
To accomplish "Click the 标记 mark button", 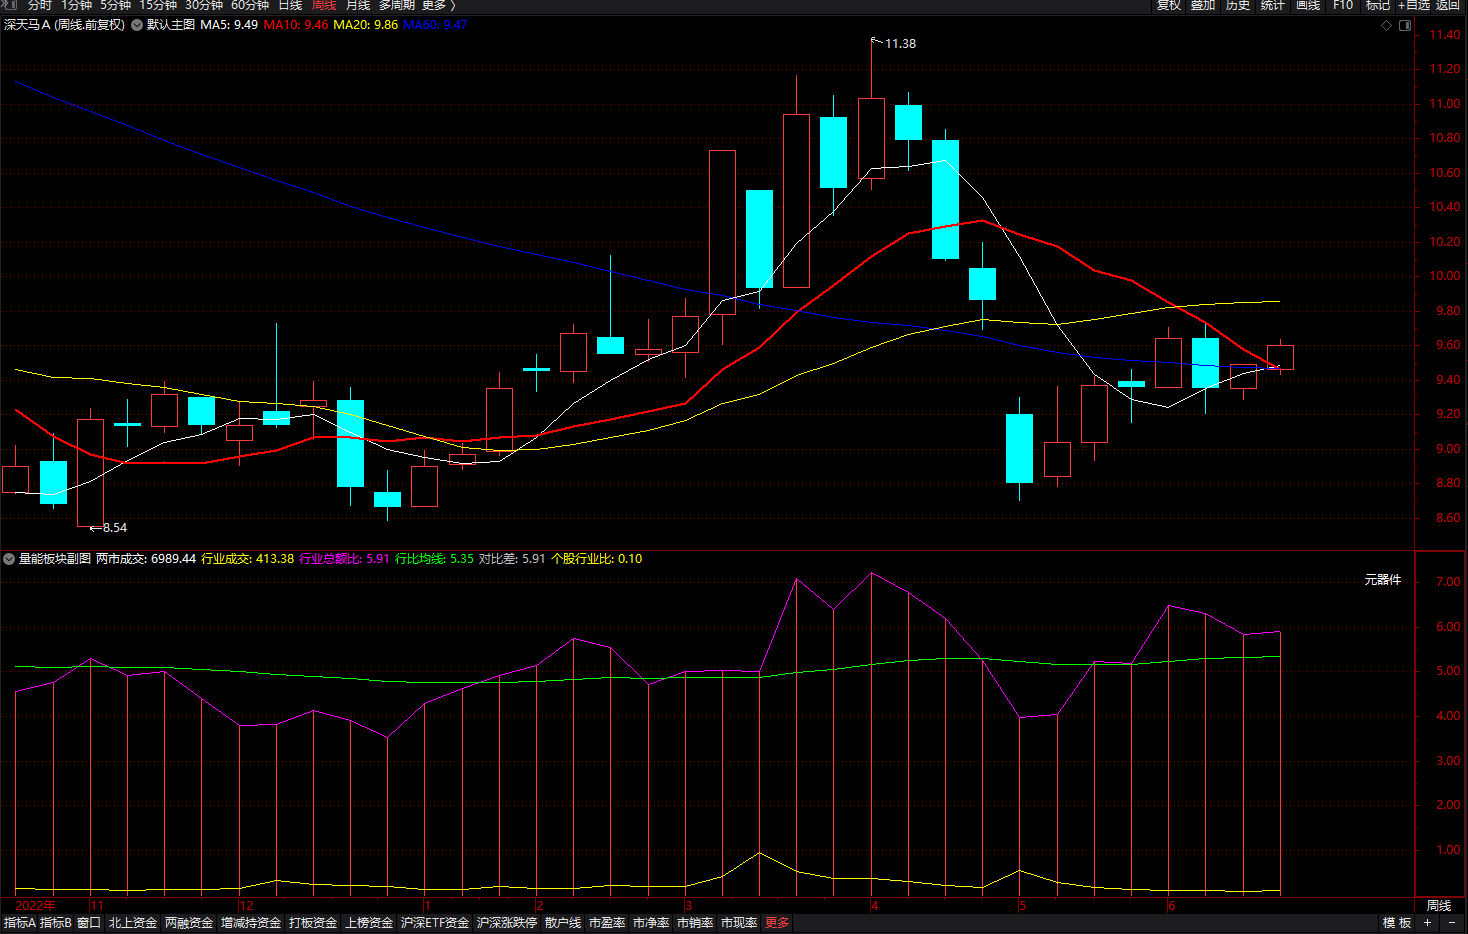I will tap(1378, 5).
